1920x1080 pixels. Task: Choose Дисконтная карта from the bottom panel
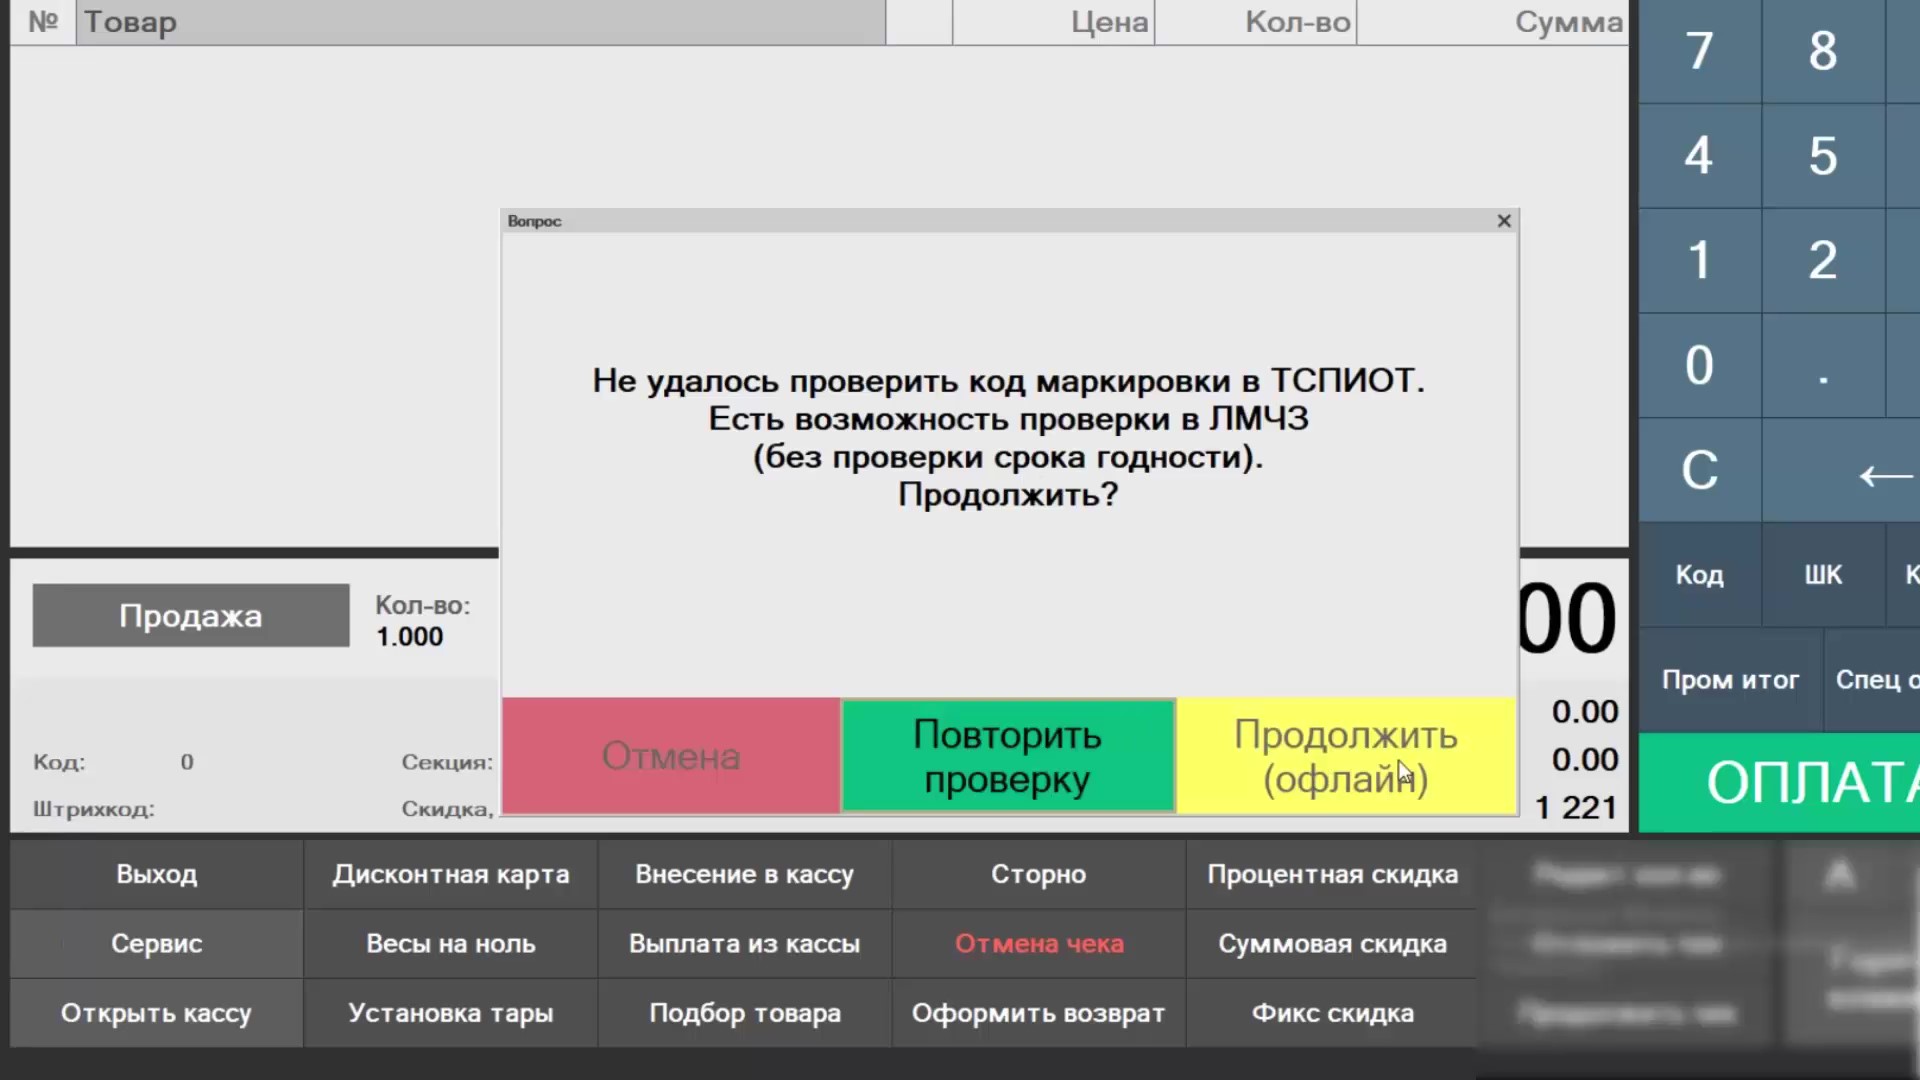click(451, 874)
